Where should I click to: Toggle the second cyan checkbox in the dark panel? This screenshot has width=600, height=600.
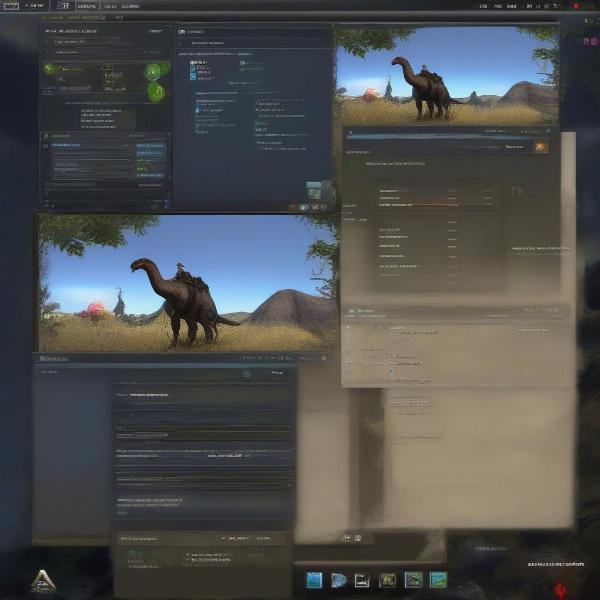pyautogui.click(x=192, y=69)
